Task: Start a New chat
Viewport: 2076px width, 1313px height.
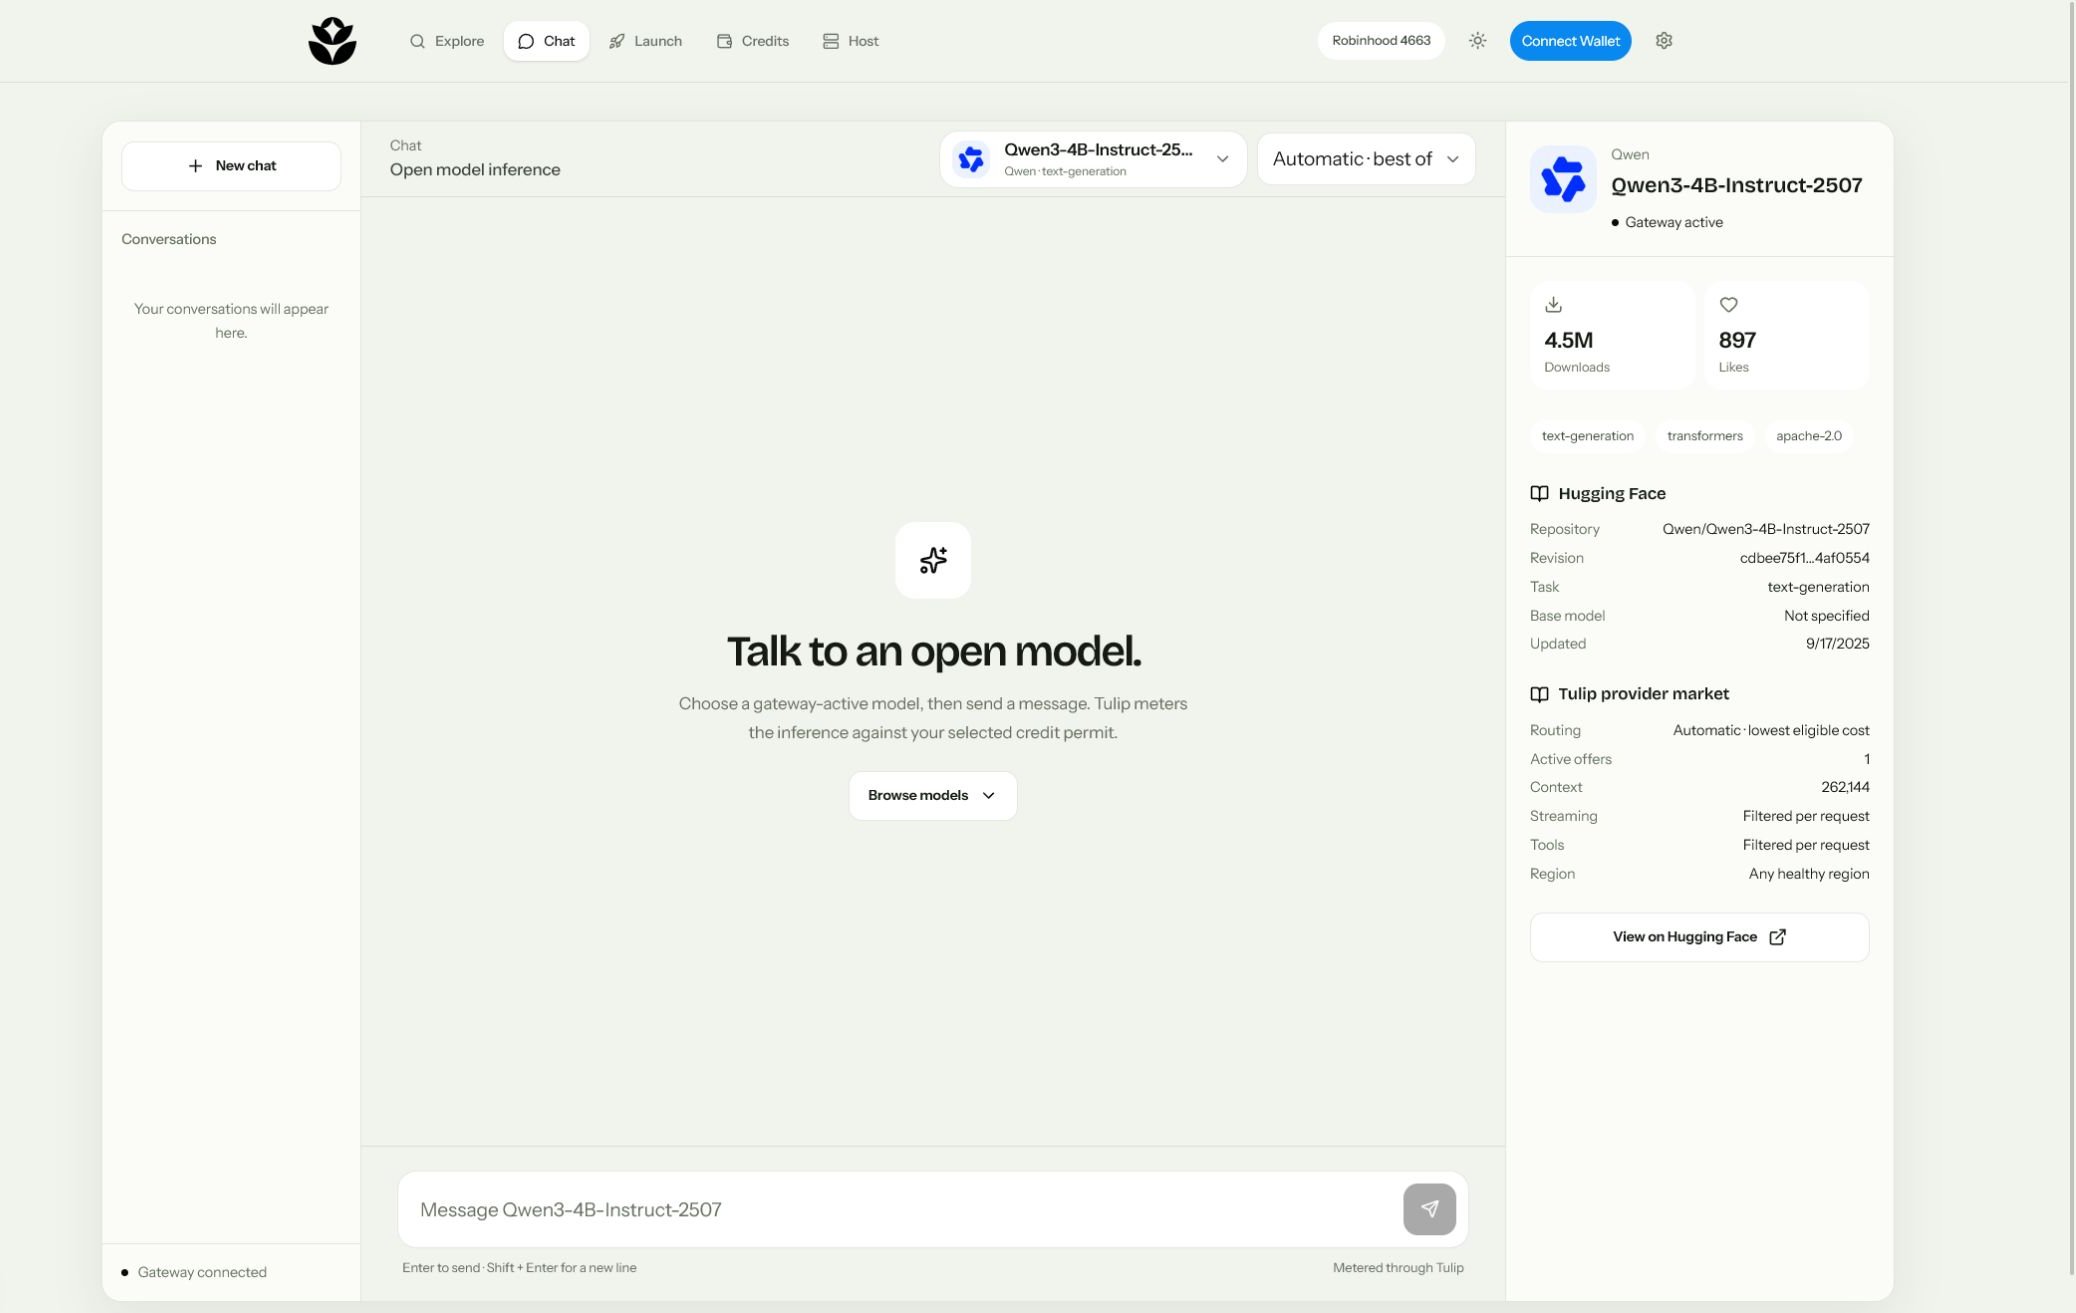Action: [231, 166]
